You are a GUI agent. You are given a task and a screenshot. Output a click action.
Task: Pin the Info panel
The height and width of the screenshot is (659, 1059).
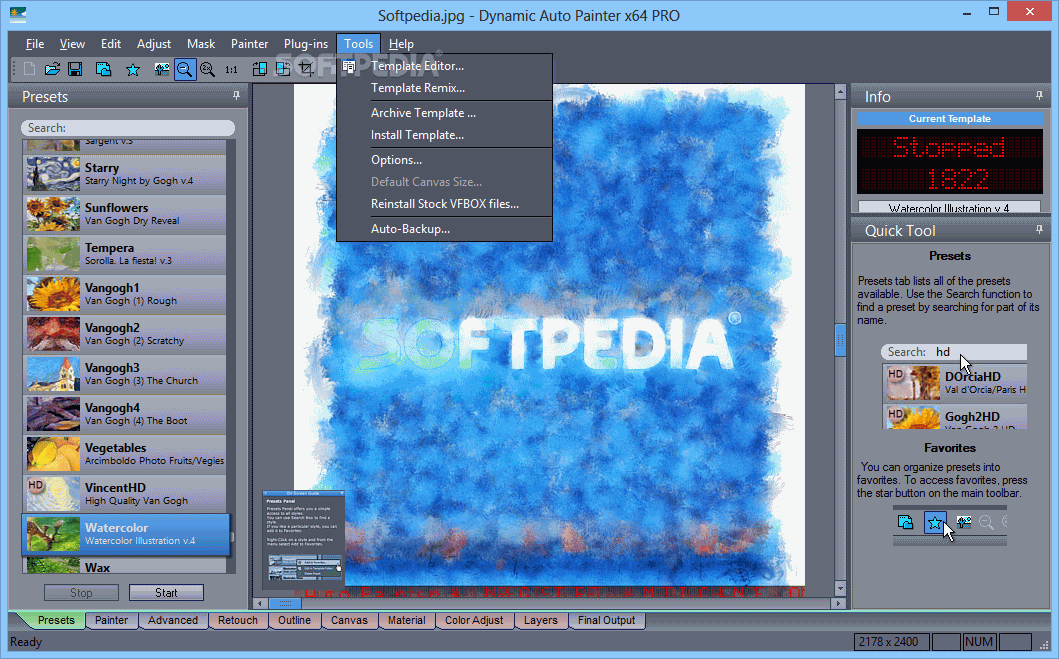[1039, 95]
